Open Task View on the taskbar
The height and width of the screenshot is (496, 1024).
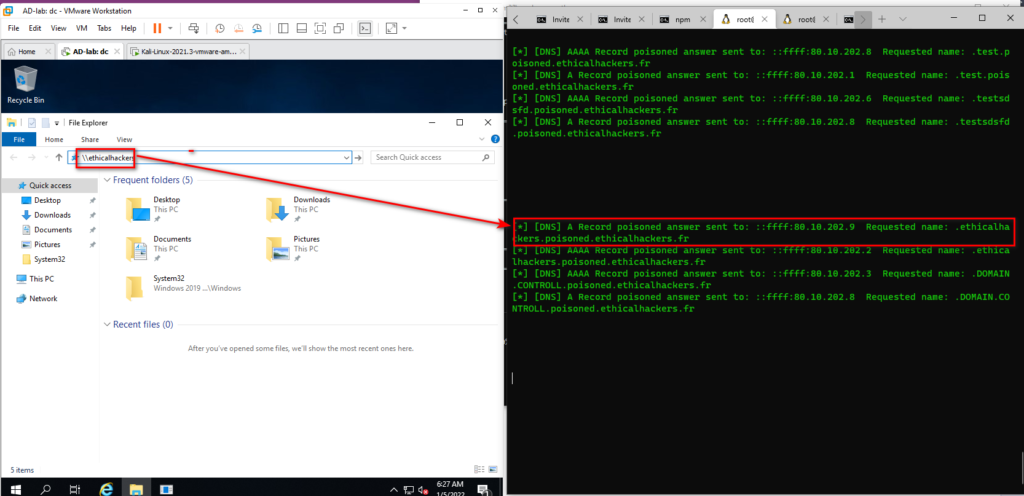click(75, 488)
